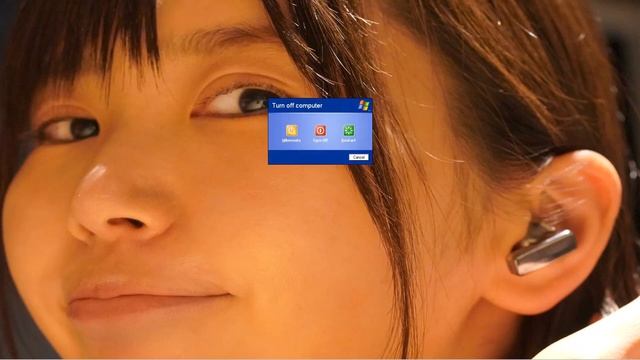The height and width of the screenshot is (360, 640).
Task: Click the green Restart icon
Action: pyautogui.click(x=349, y=130)
